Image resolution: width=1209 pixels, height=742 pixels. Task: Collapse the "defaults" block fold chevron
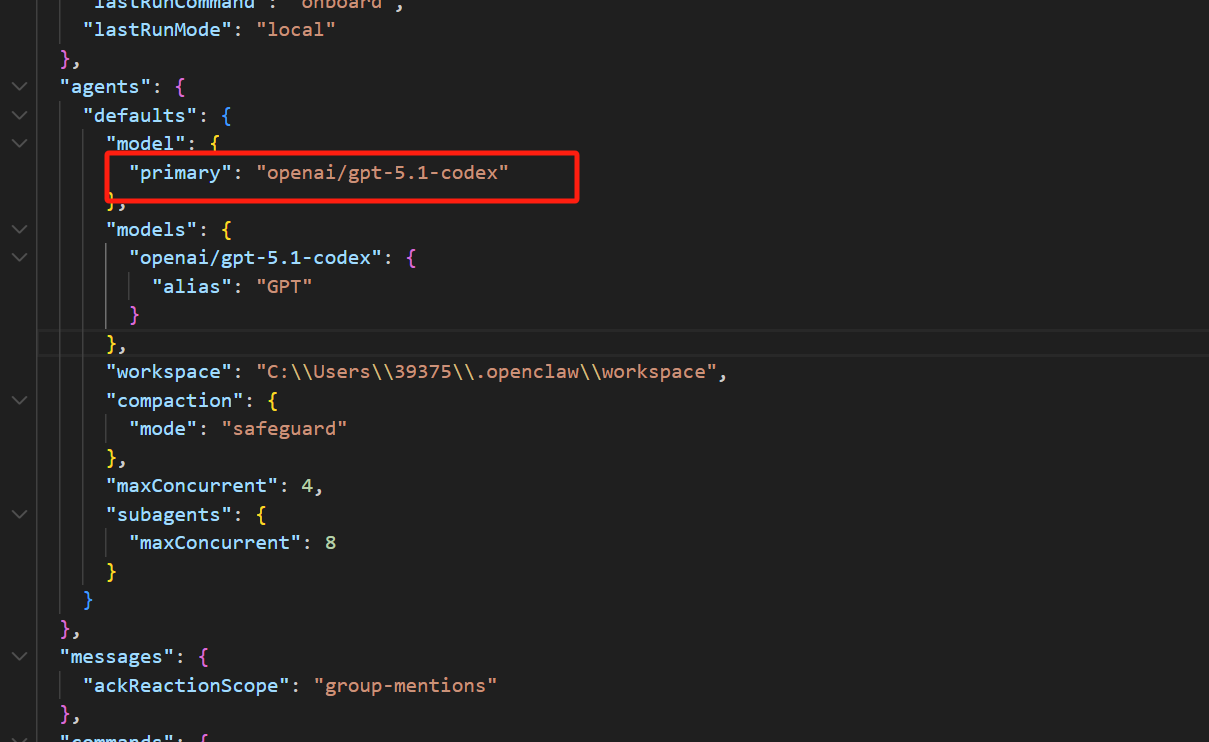pos(20,115)
